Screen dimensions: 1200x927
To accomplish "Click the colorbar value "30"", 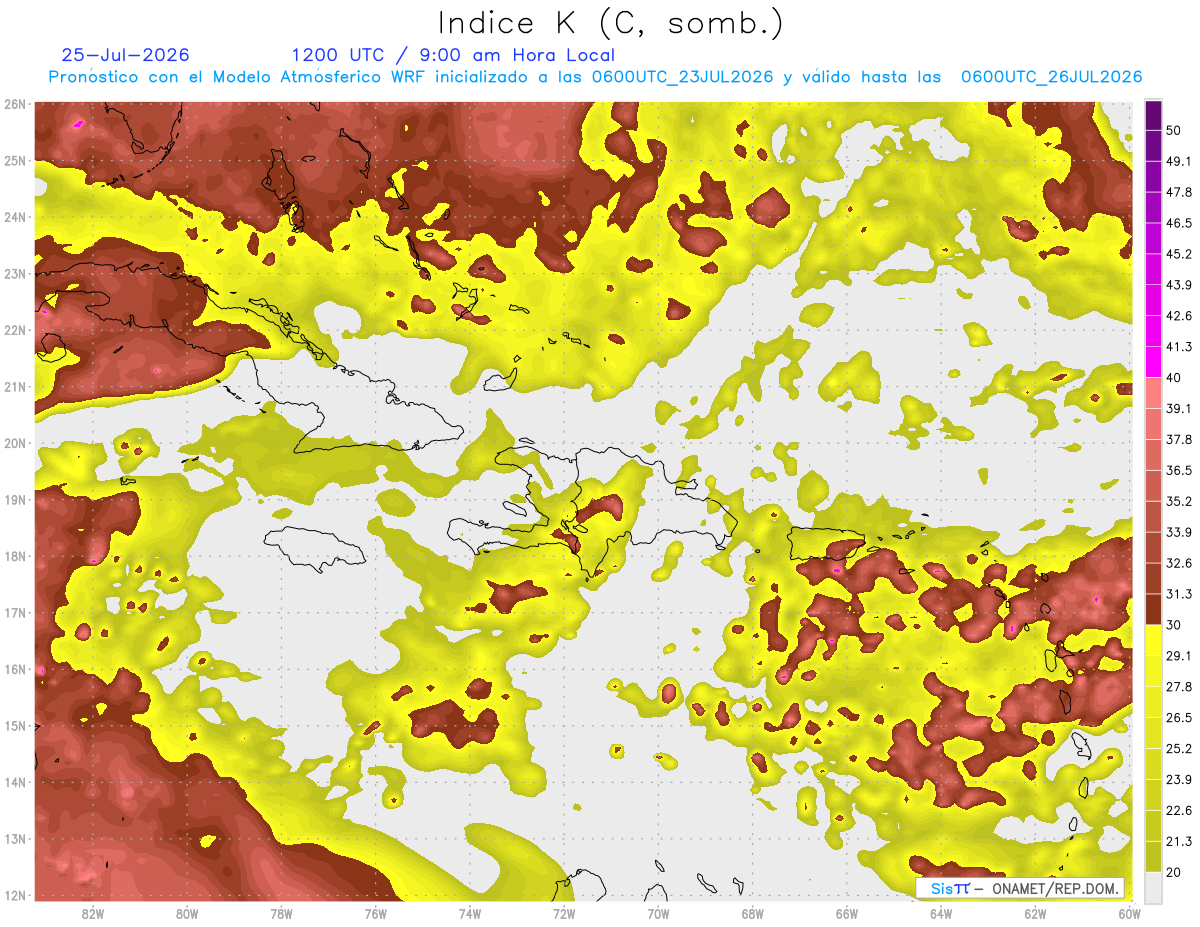I will [x=1175, y=626].
